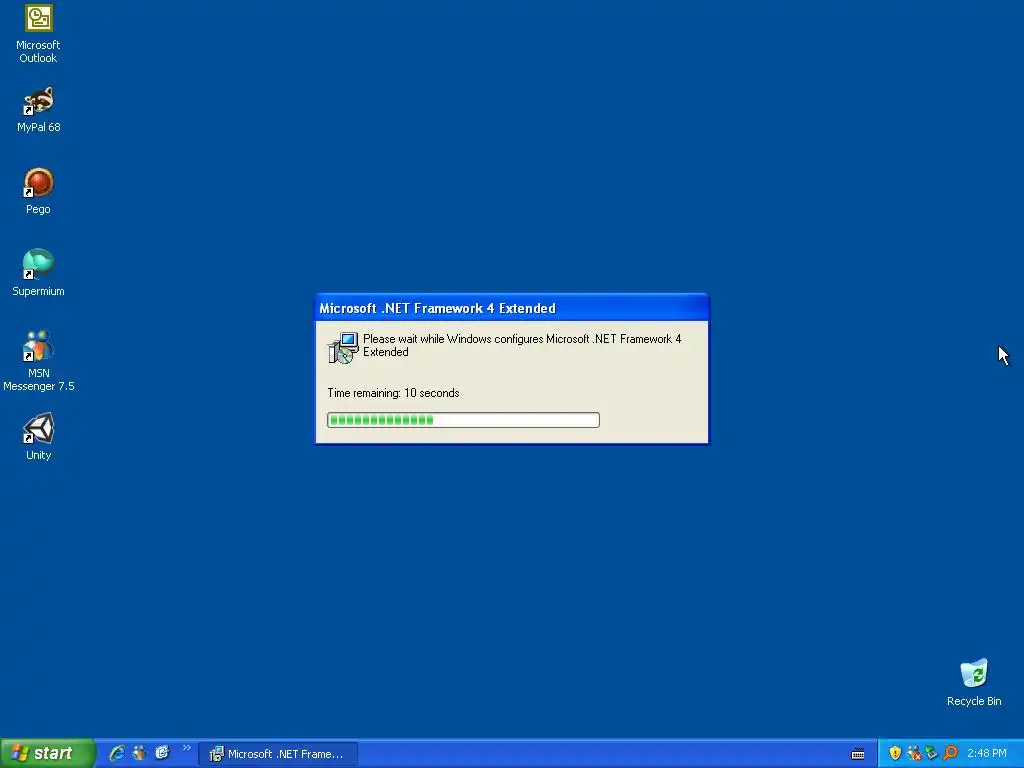The height and width of the screenshot is (768, 1024).
Task: Select the Pego desktop shortcut
Action: (x=39, y=191)
